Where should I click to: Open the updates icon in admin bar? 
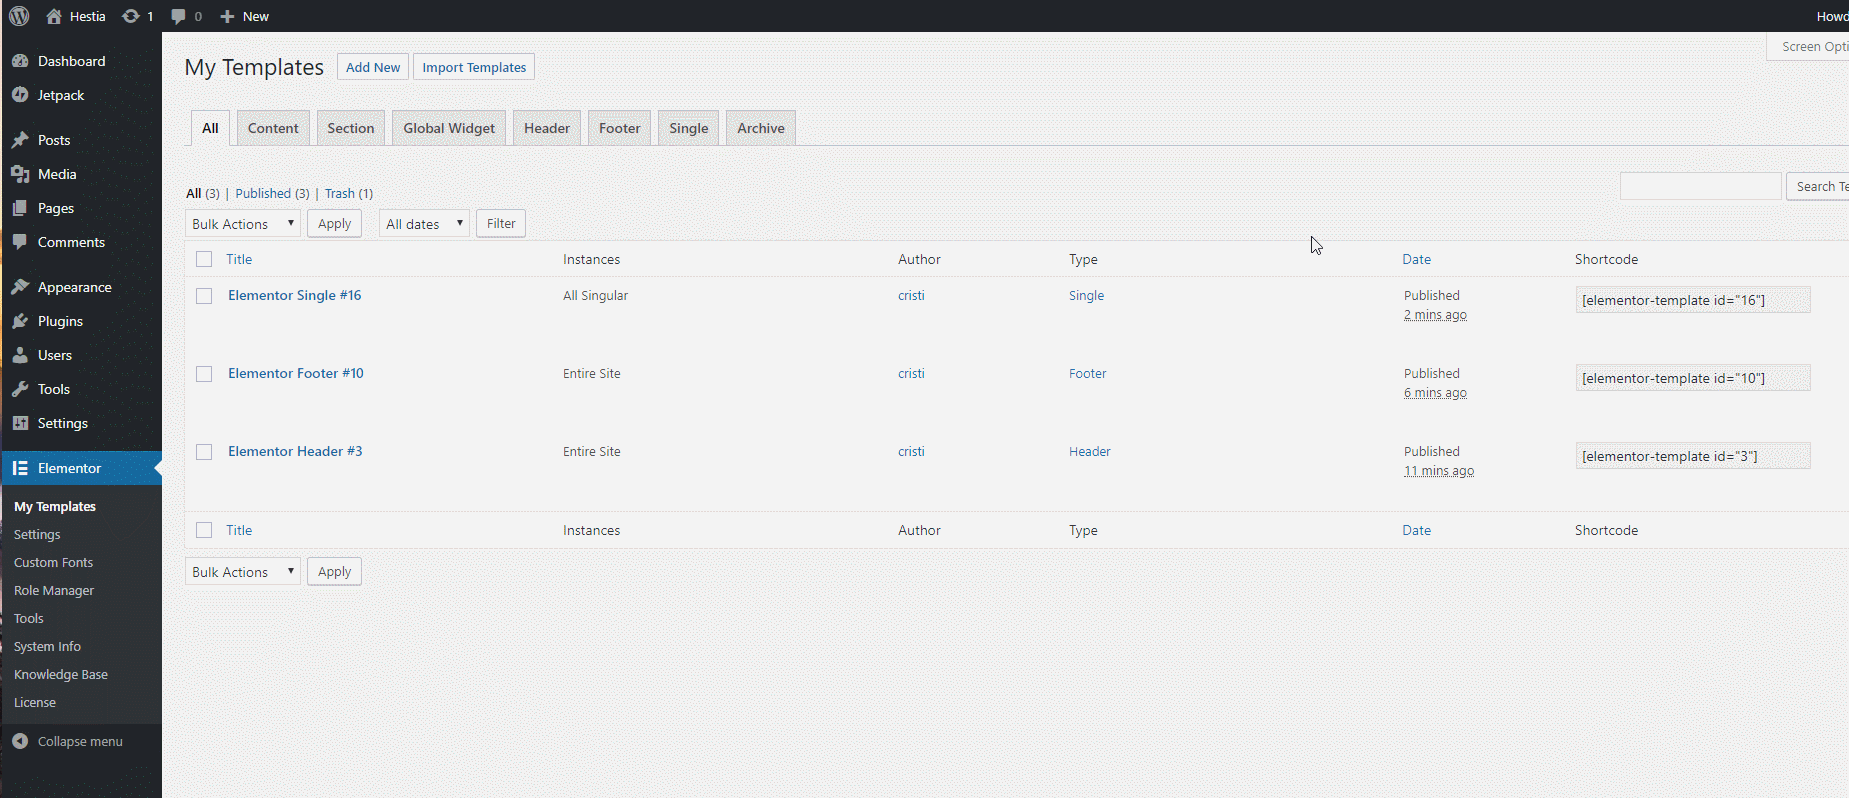(131, 16)
